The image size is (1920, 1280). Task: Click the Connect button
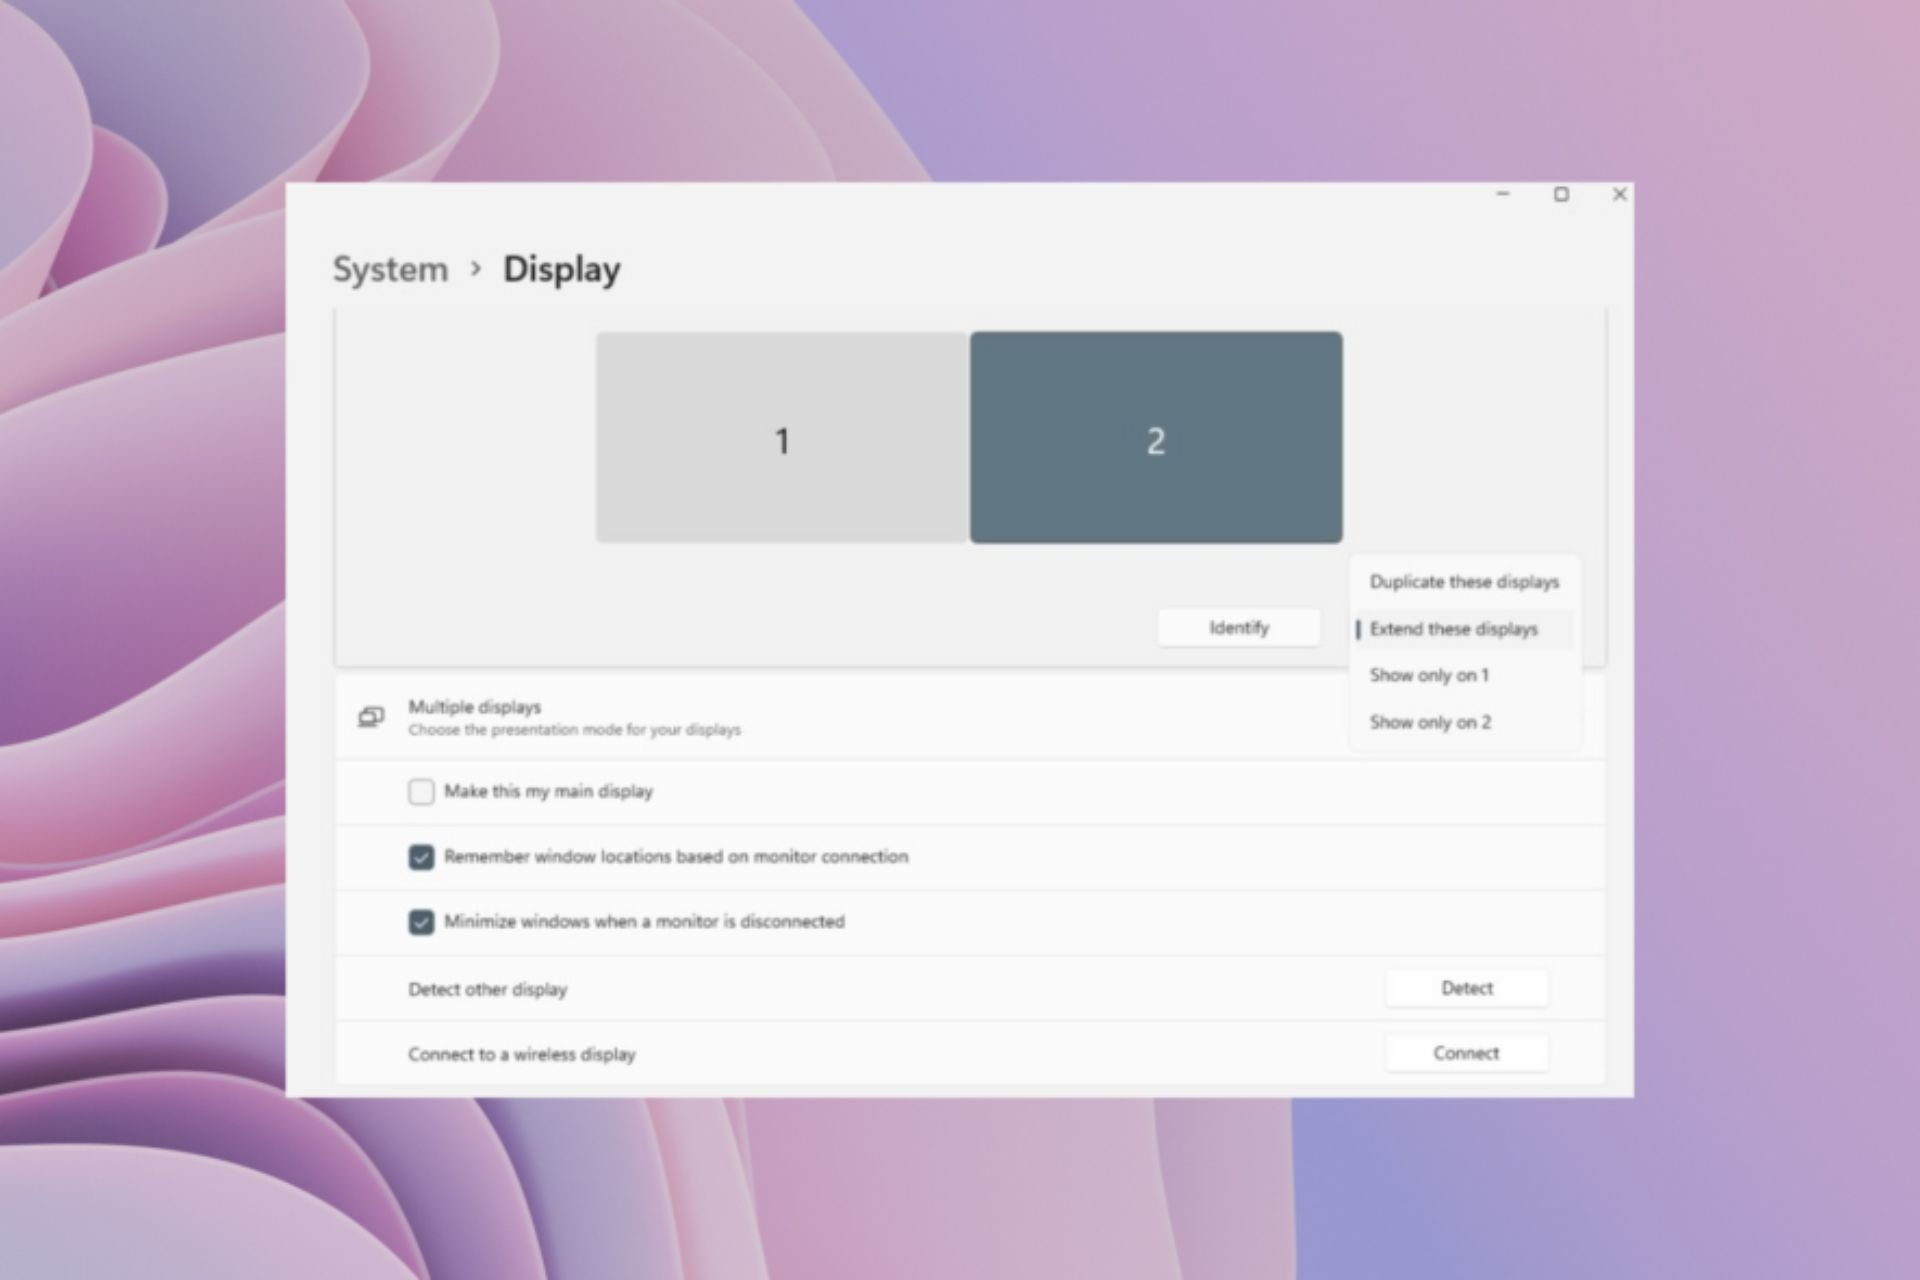pos(1467,1053)
